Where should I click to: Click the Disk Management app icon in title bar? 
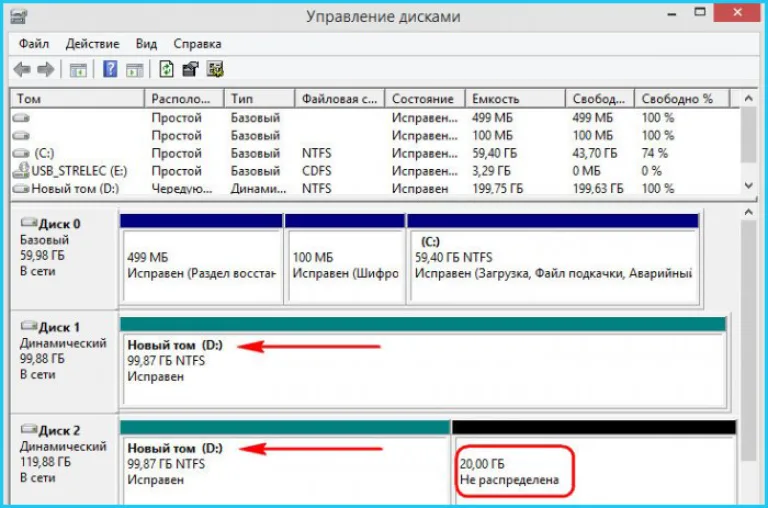(x=19, y=17)
